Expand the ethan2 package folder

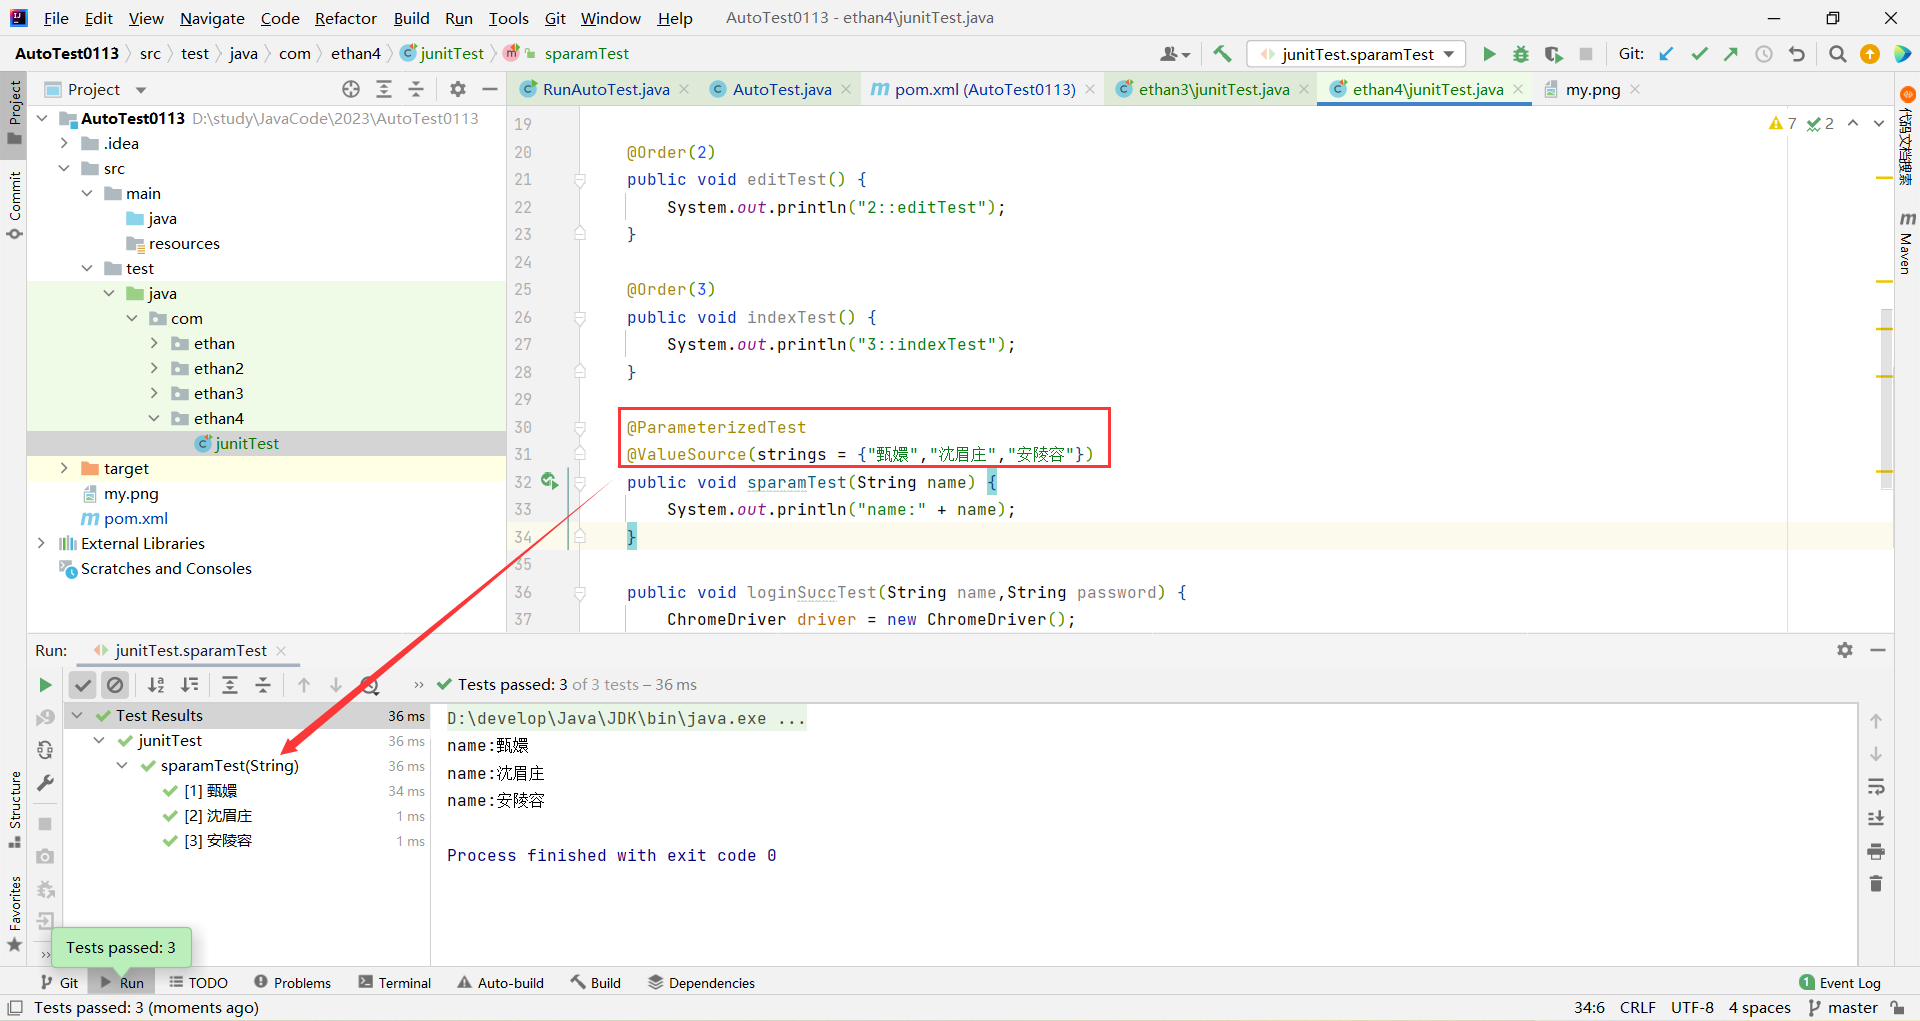154,368
